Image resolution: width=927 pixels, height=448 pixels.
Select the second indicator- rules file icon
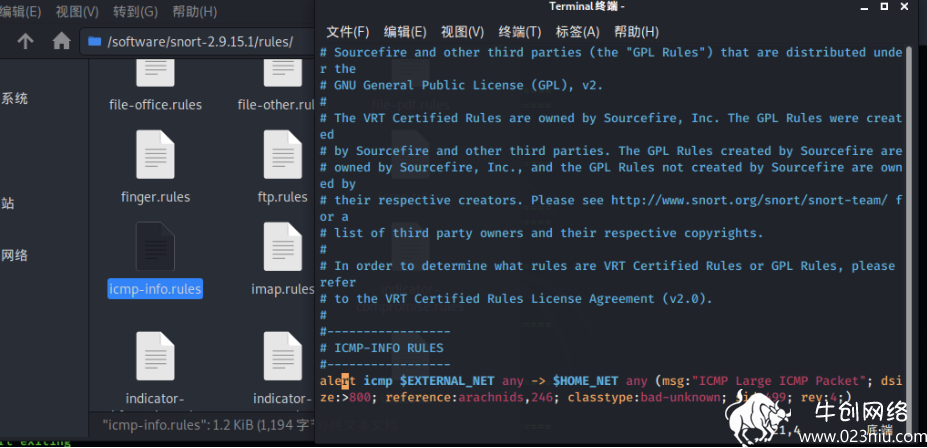[x=283, y=356]
